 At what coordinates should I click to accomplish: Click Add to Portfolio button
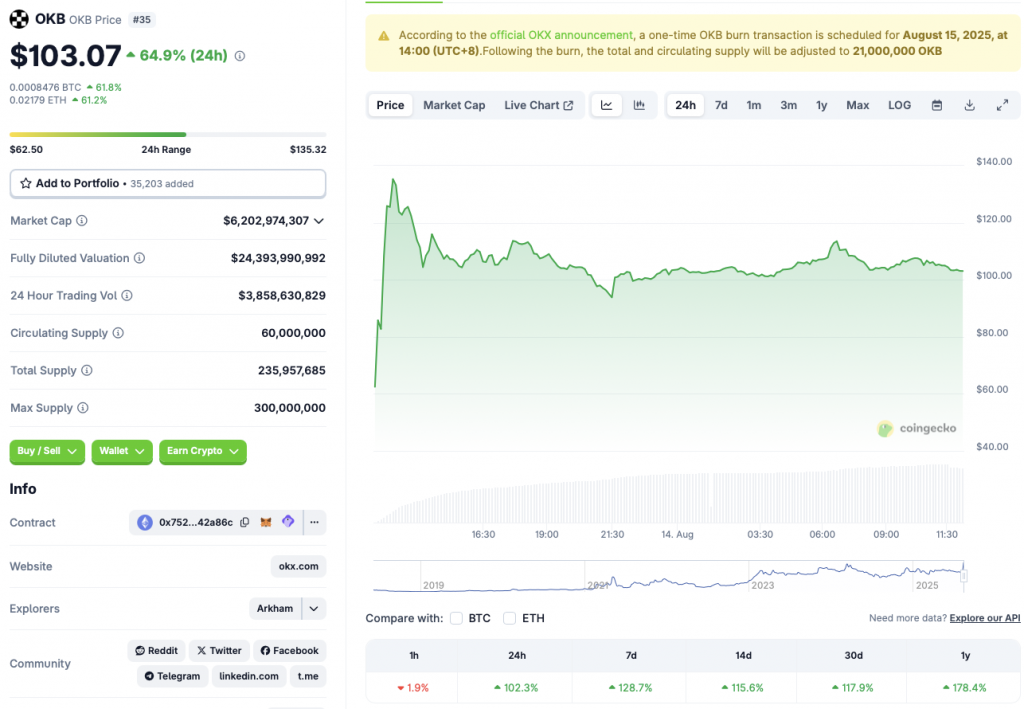[x=168, y=183]
